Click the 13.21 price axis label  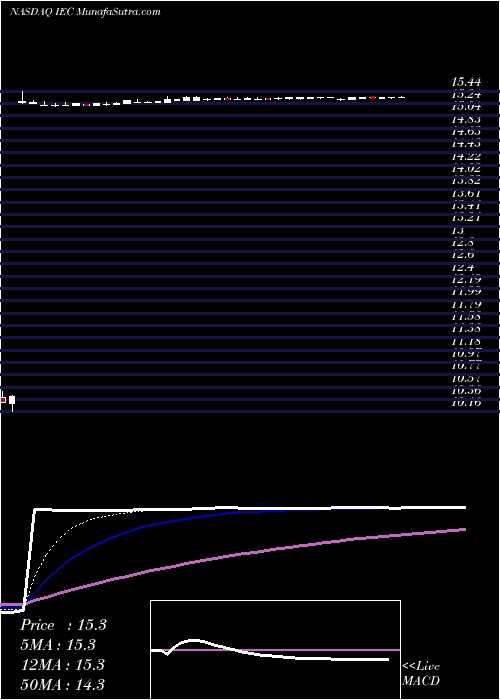point(466,218)
